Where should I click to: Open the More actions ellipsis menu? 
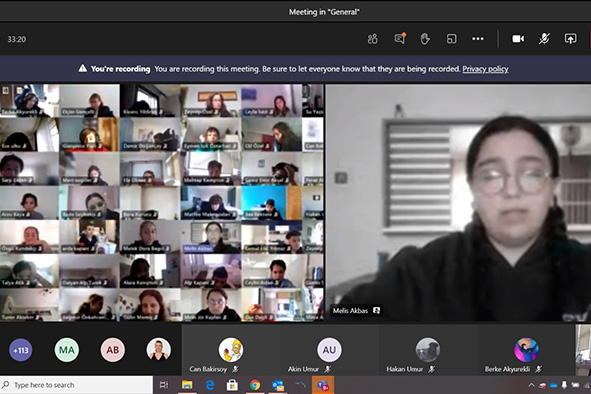(478, 39)
